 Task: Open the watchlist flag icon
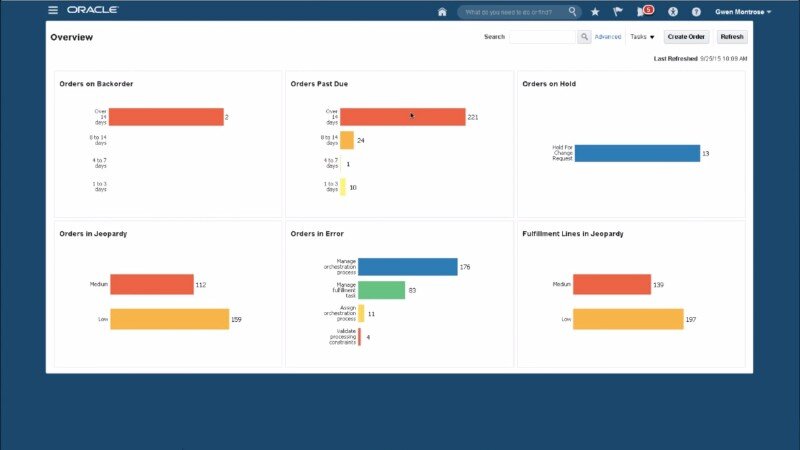[x=618, y=11]
